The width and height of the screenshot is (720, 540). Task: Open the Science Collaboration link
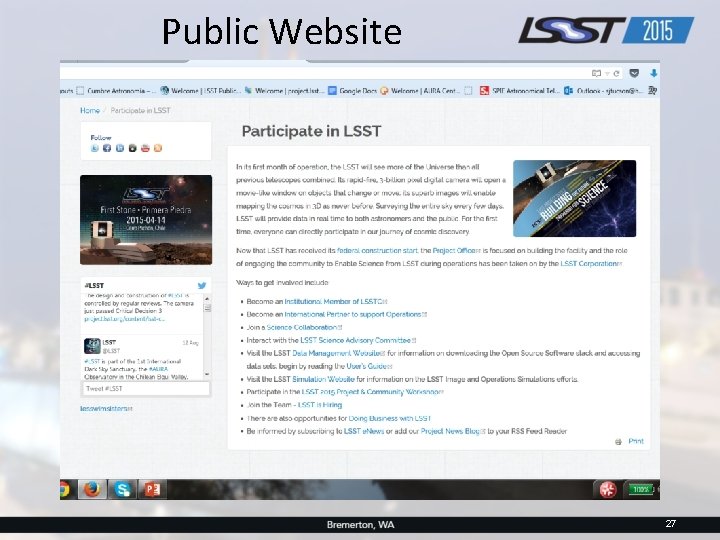(304, 327)
